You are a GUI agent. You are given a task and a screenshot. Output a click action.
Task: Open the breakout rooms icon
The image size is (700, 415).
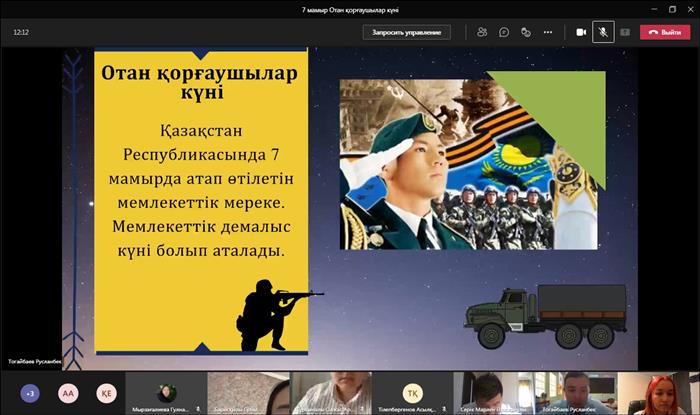coord(526,32)
